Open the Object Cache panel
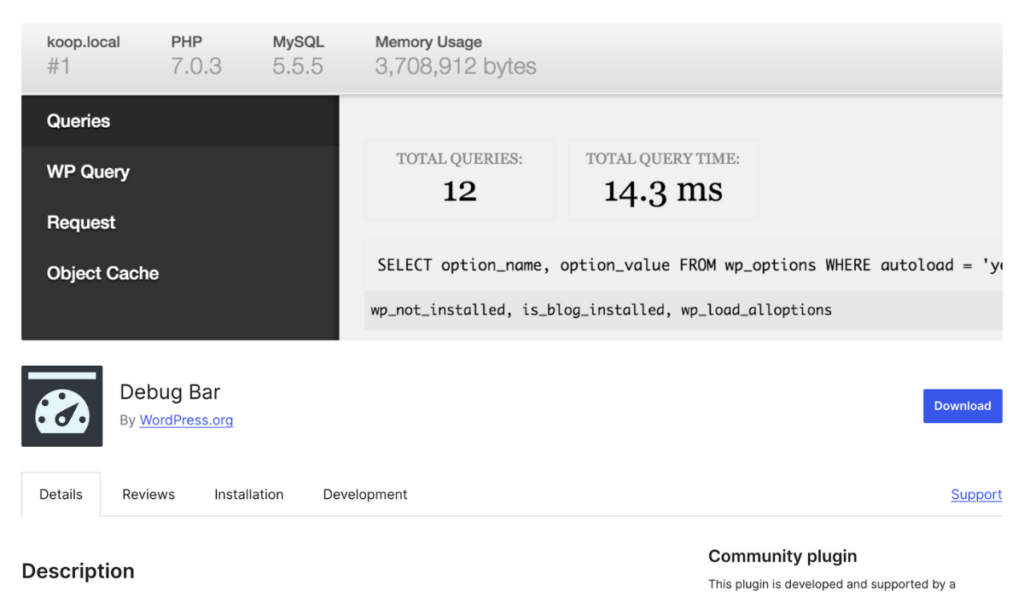1024x614 pixels. pyautogui.click(x=103, y=272)
